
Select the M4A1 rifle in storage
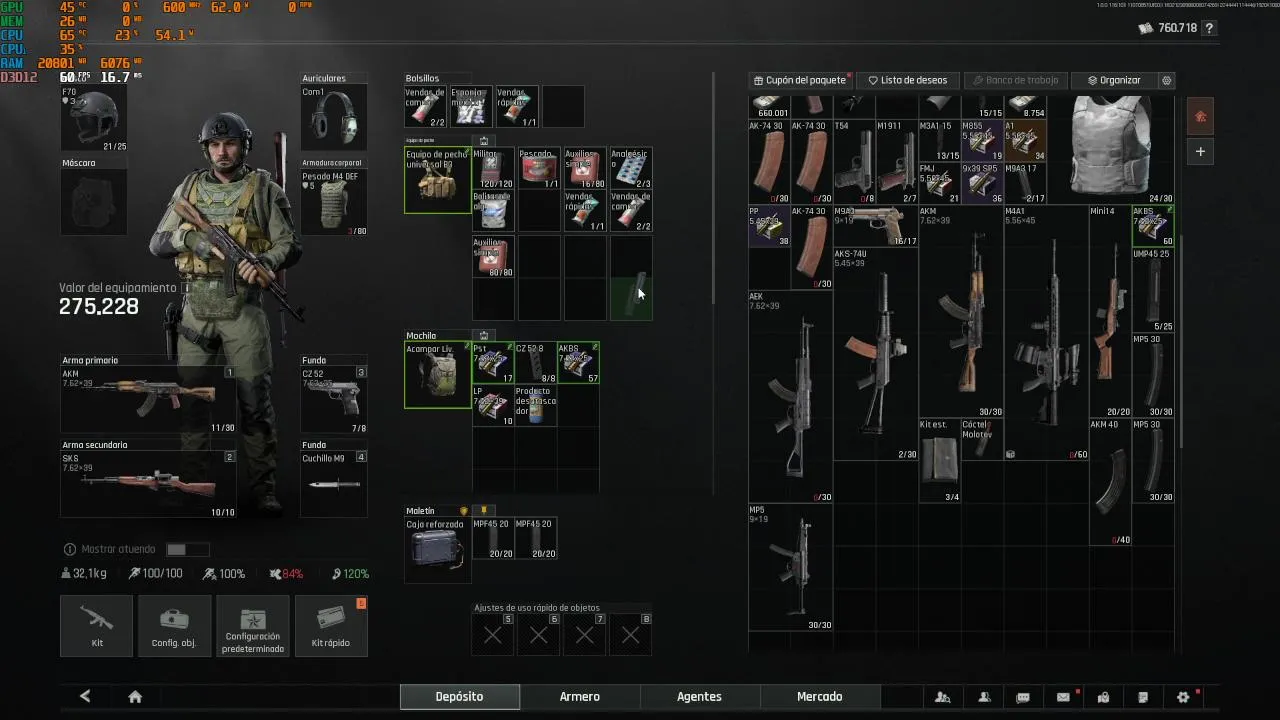1046,333
